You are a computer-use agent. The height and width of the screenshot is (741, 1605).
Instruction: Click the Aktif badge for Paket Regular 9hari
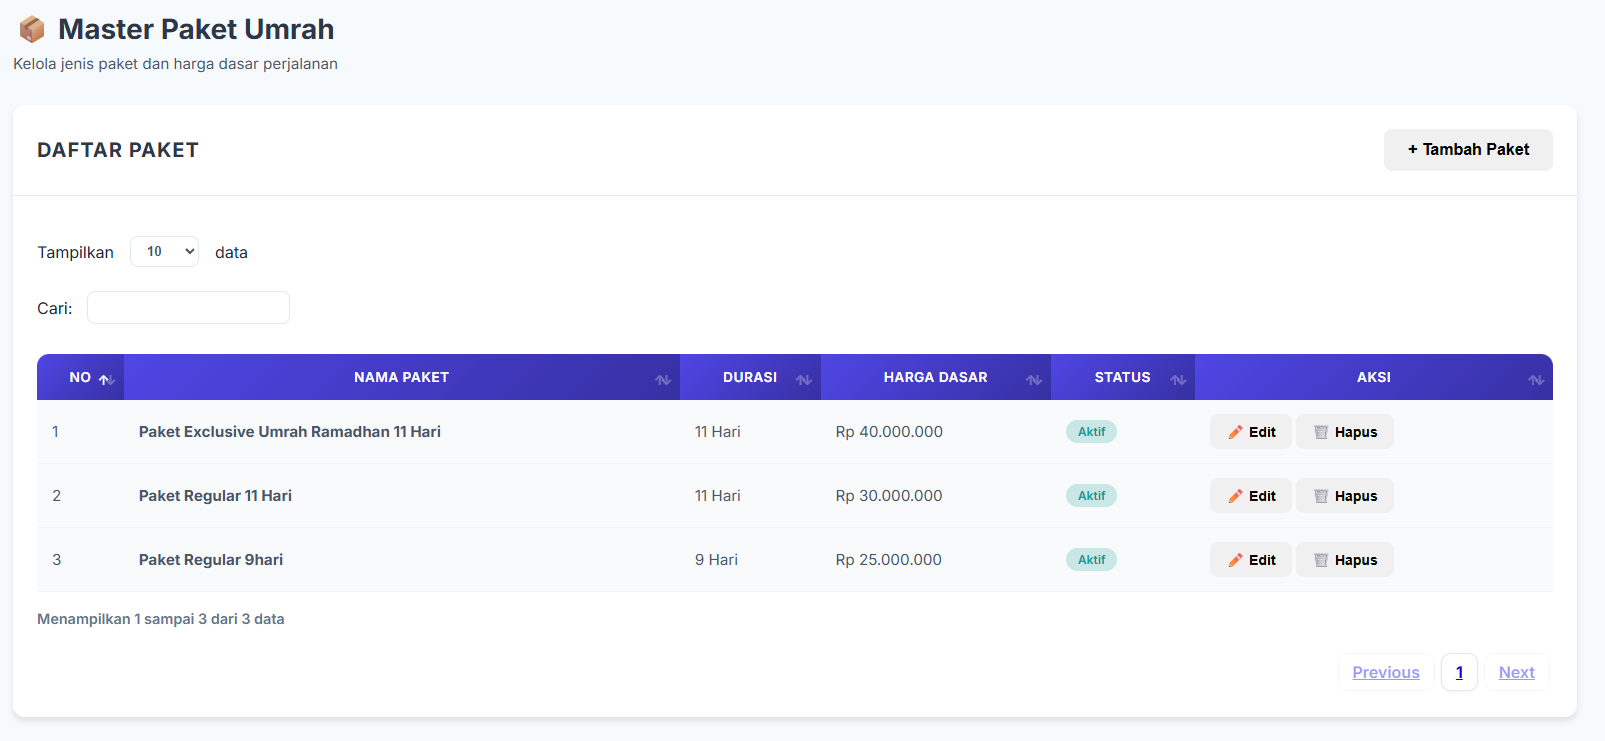coord(1091,560)
